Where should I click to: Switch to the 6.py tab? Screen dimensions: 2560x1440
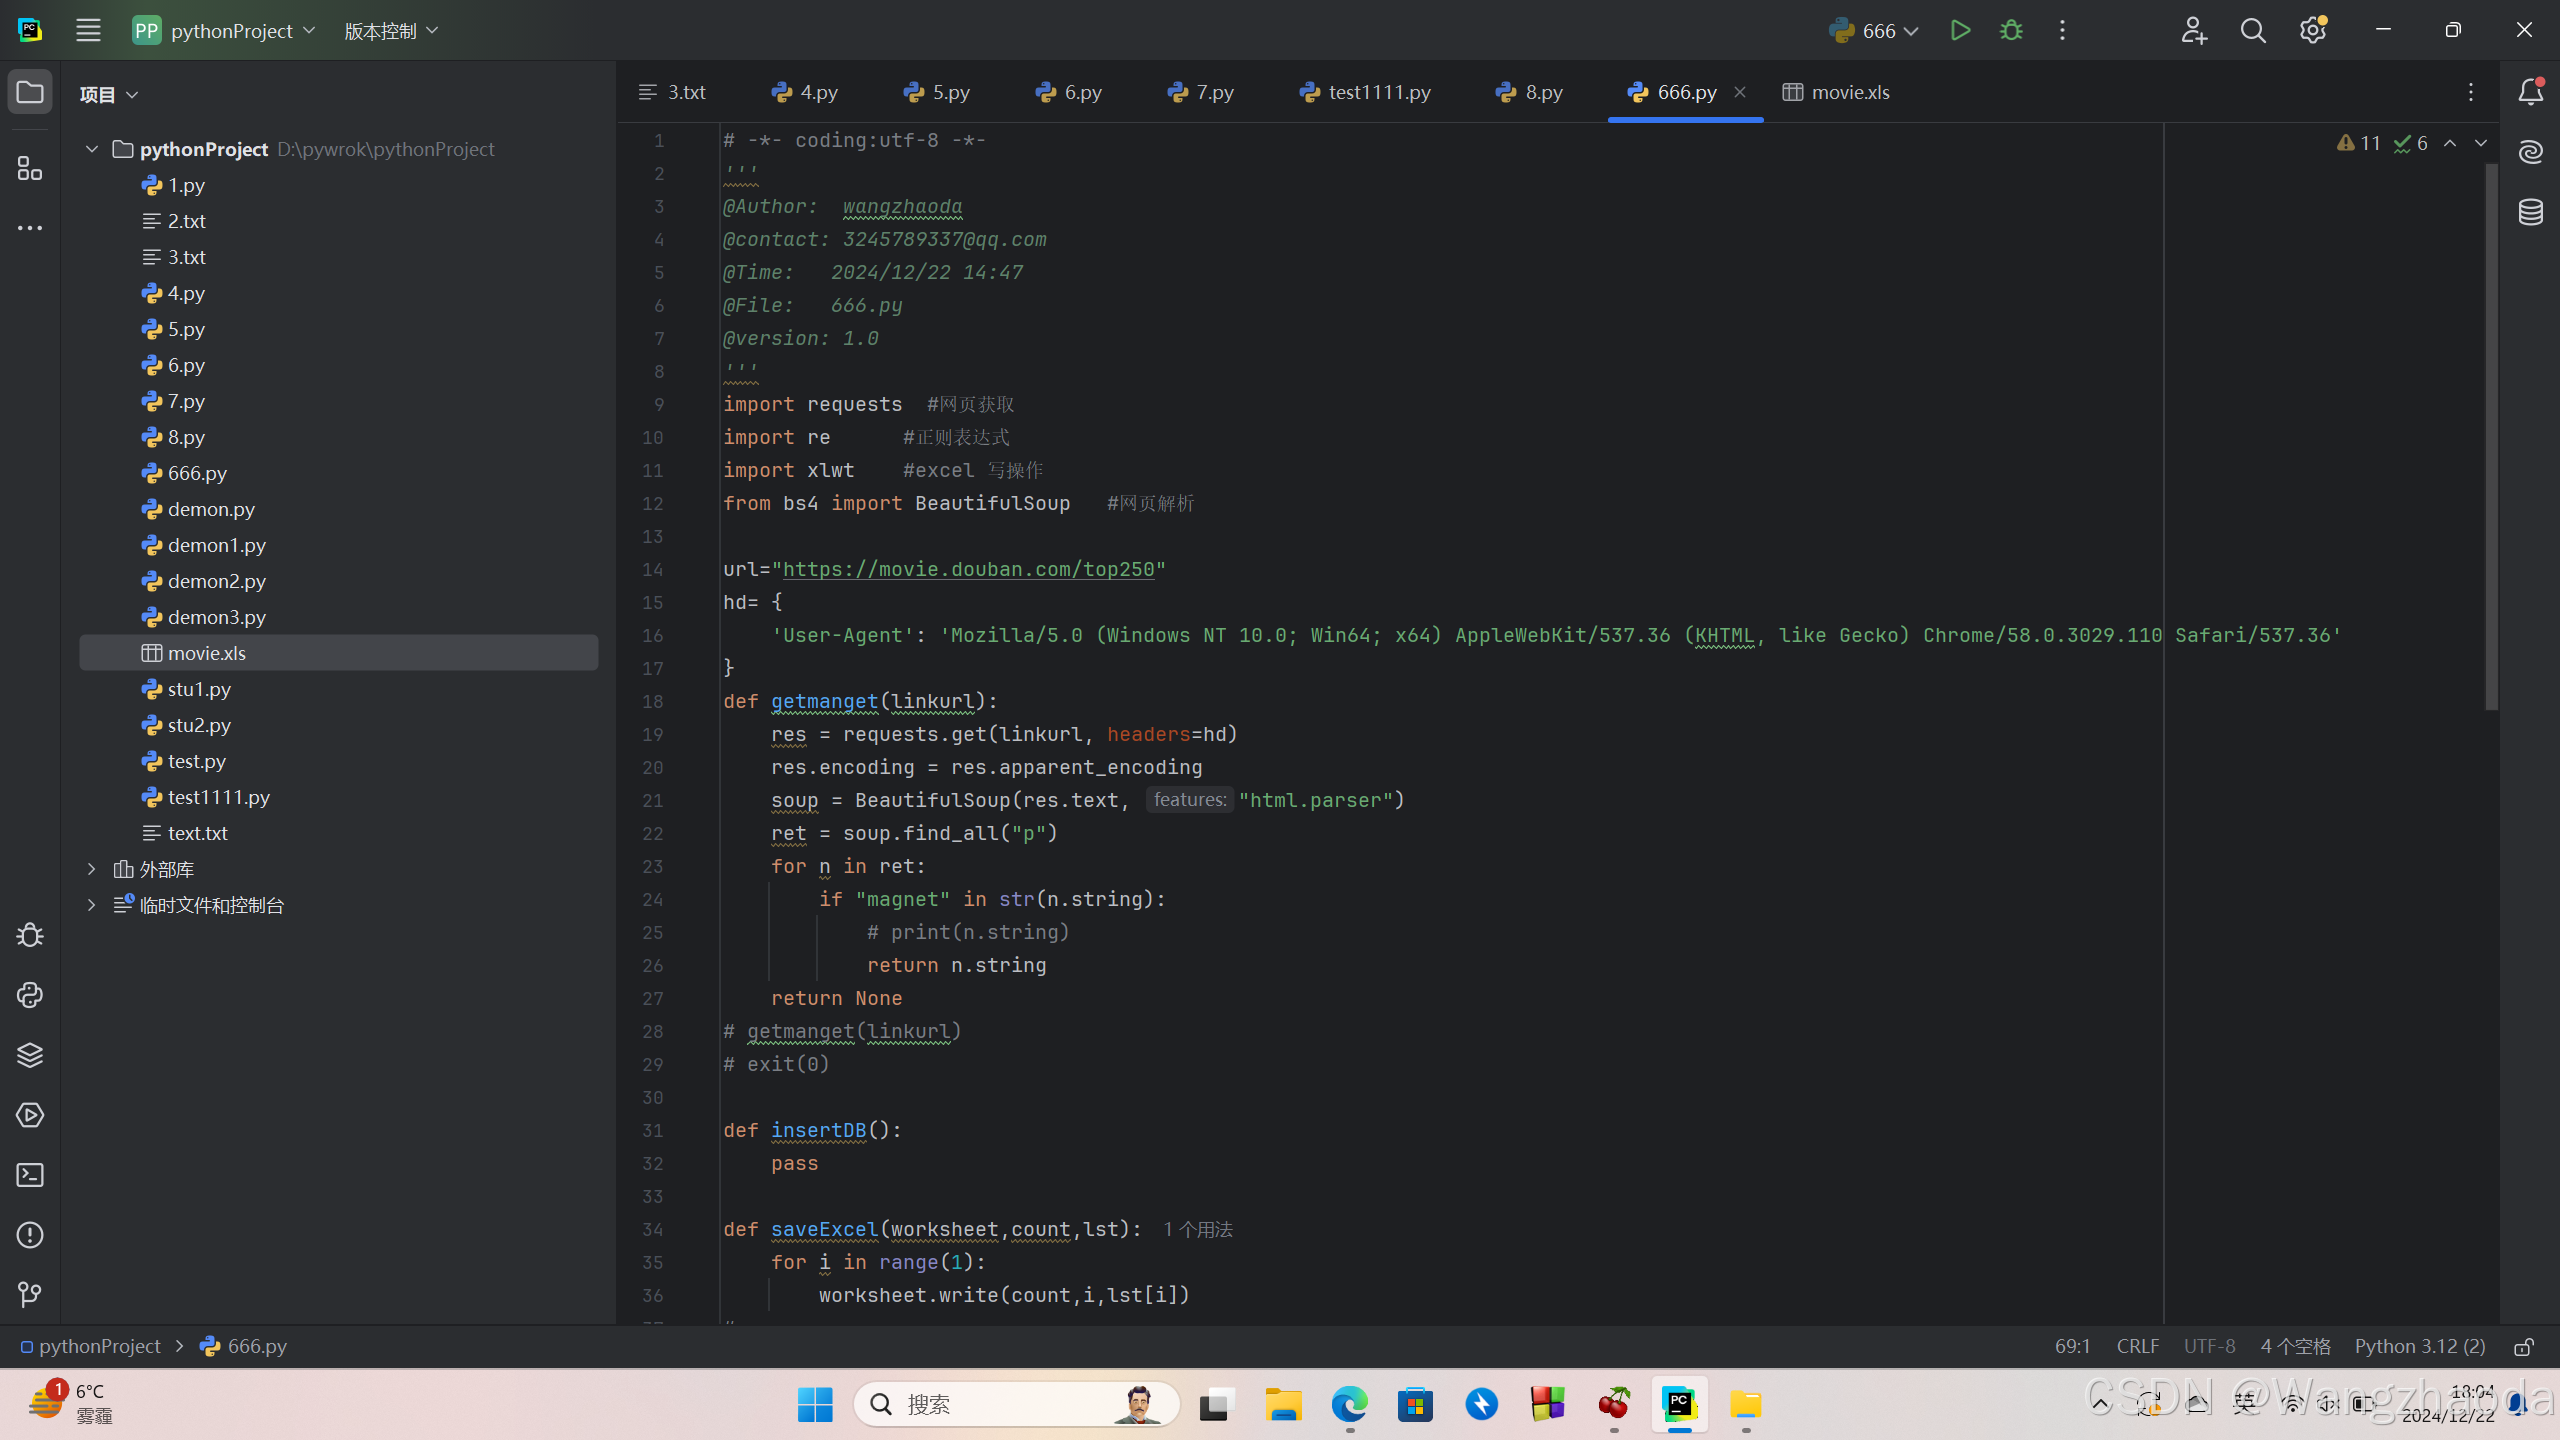point(1069,92)
